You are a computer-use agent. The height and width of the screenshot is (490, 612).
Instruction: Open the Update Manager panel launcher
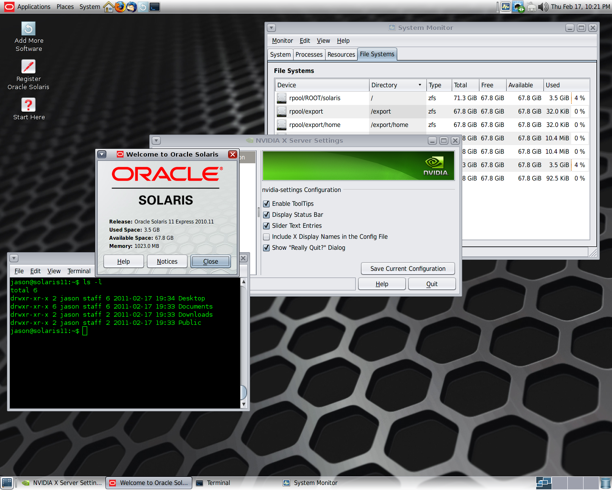point(143,7)
